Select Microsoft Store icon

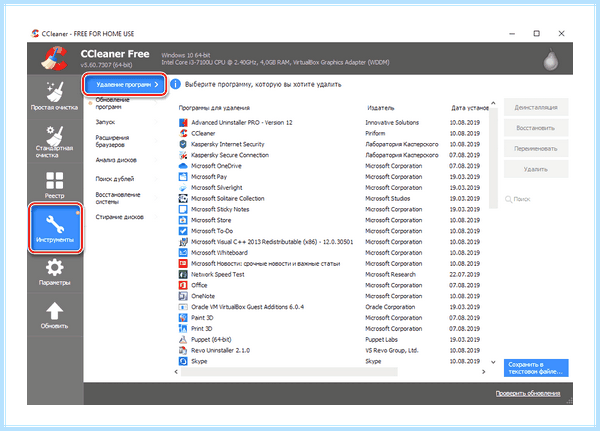tap(183, 220)
